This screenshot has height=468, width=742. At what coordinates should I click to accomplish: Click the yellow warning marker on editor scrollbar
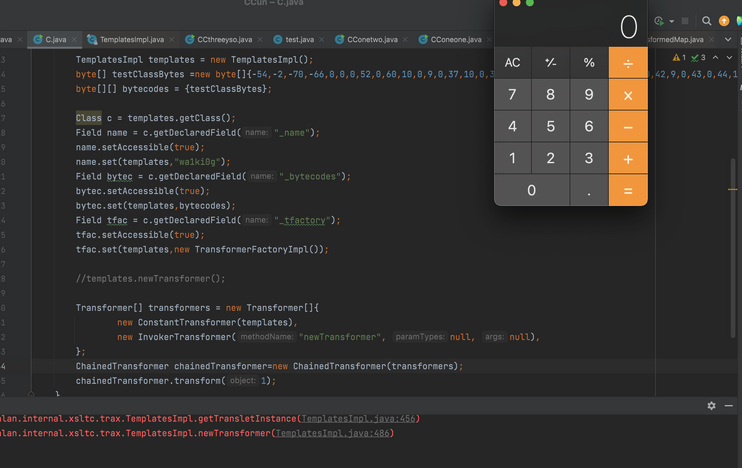pos(733,189)
